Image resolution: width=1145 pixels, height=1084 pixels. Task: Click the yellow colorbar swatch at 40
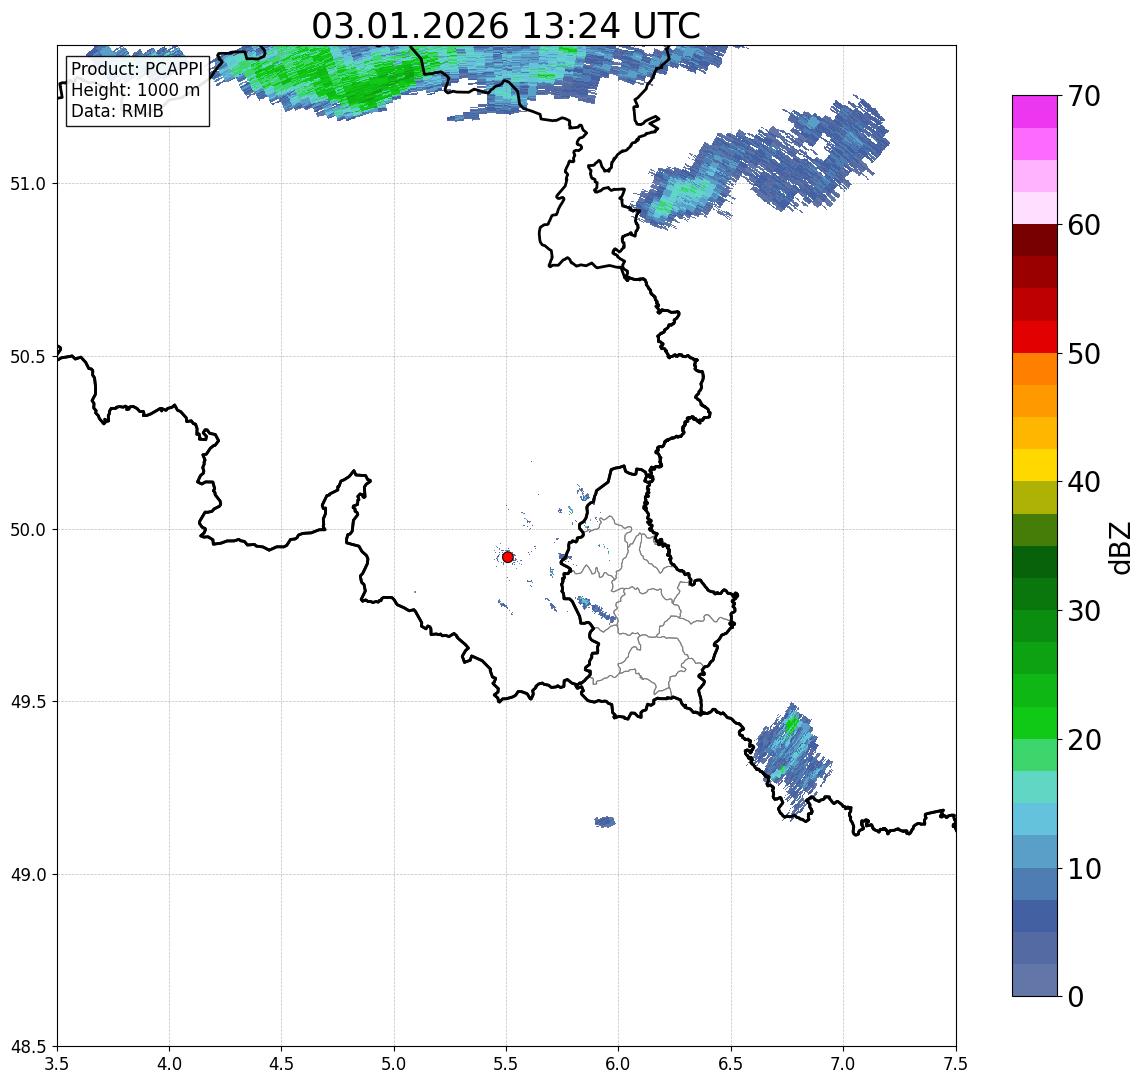pos(1035,465)
